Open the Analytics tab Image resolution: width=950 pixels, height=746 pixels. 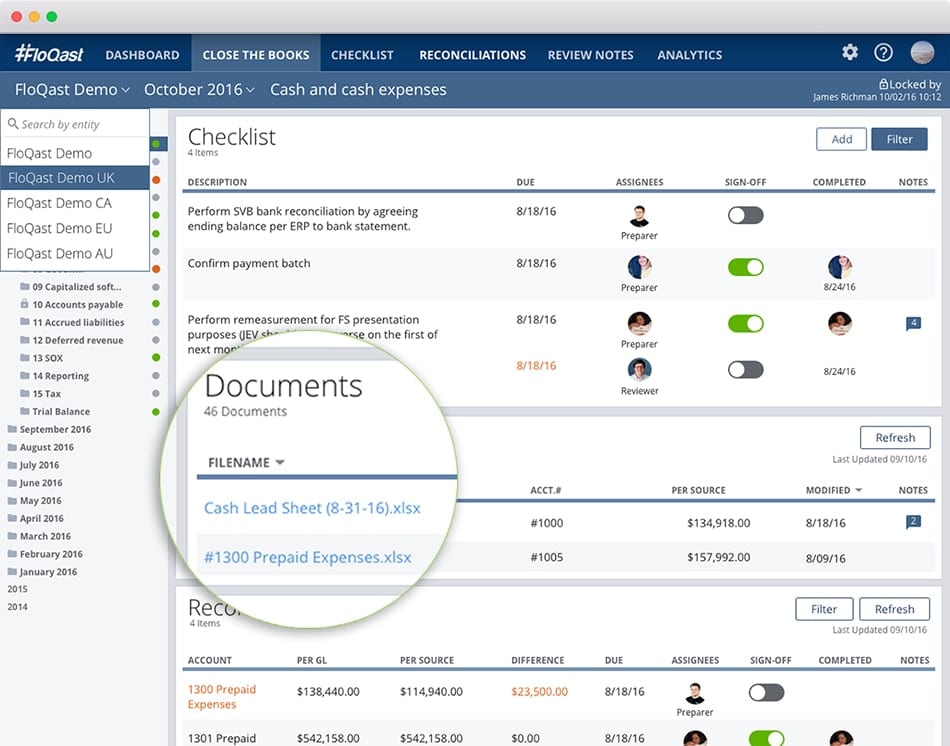coord(689,55)
